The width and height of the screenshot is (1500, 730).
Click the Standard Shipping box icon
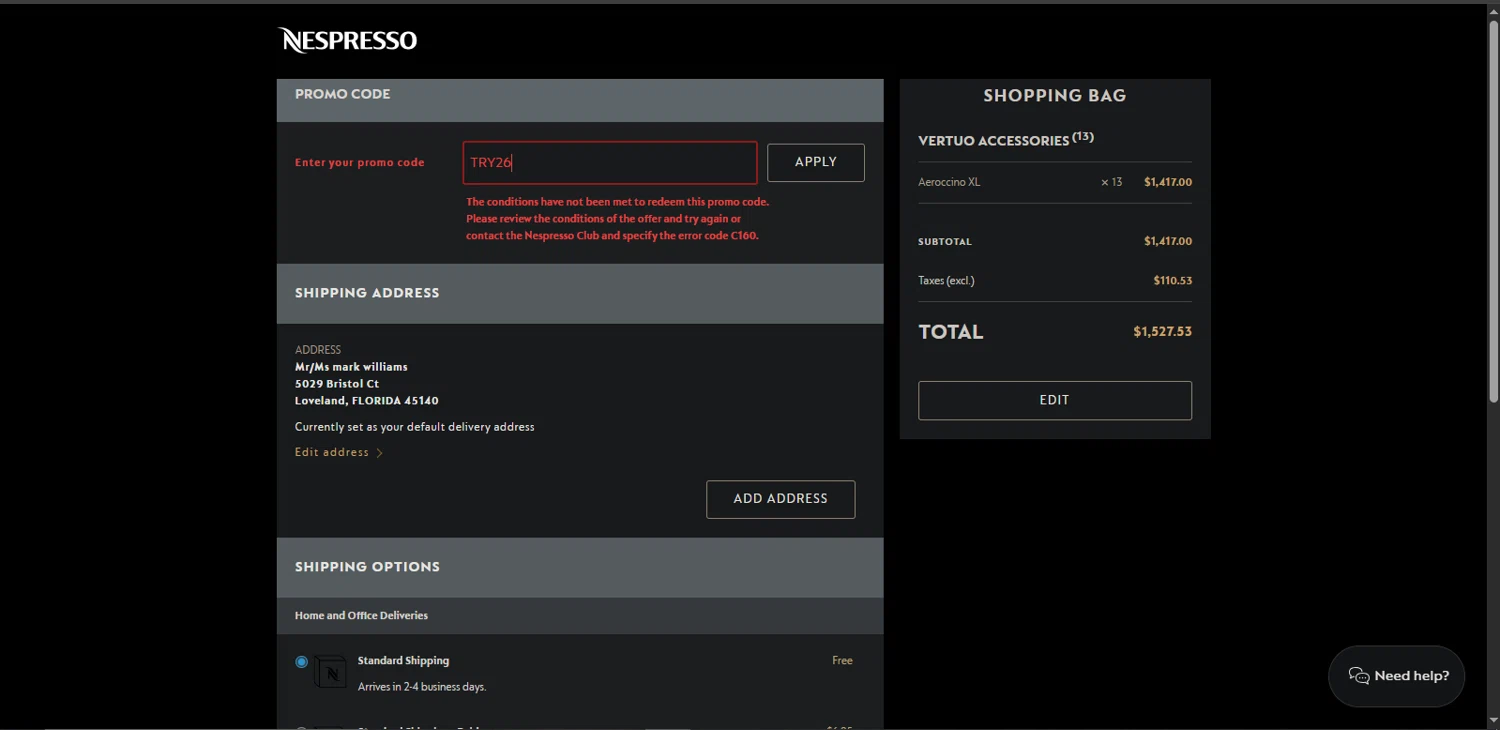(331, 671)
